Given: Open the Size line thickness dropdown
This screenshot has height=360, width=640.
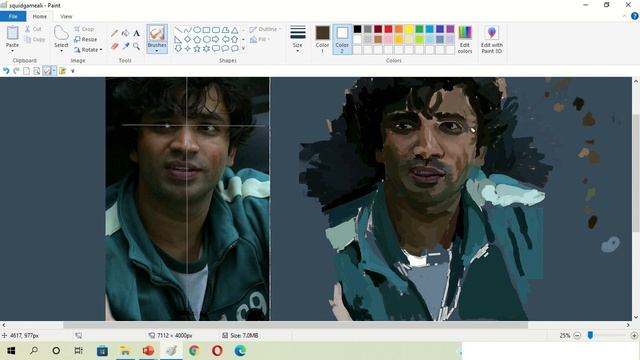Looking at the screenshot, I should 298,40.
